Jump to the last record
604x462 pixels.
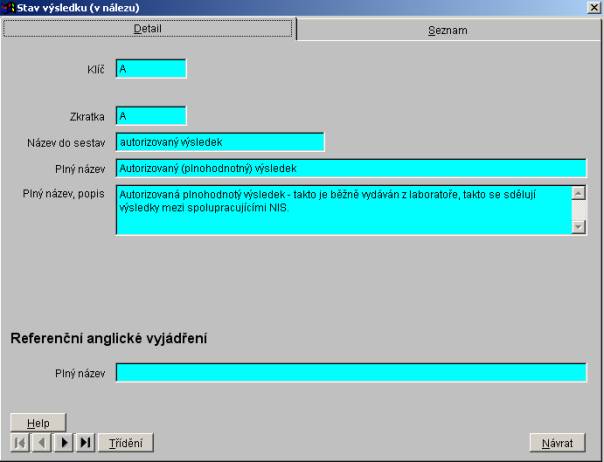point(85,442)
